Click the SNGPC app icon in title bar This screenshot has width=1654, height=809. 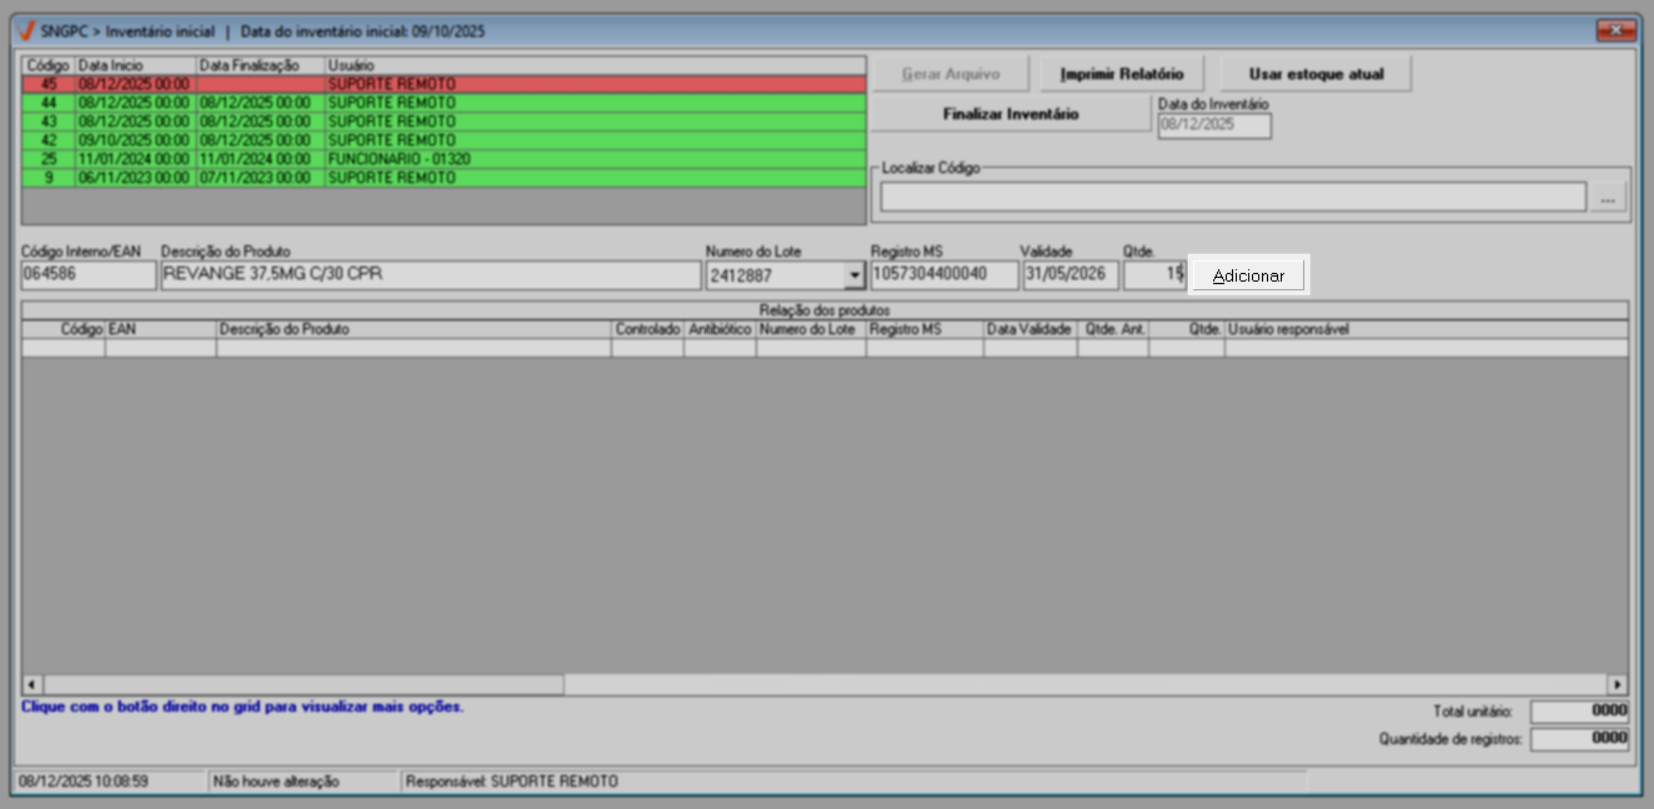(x=27, y=31)
